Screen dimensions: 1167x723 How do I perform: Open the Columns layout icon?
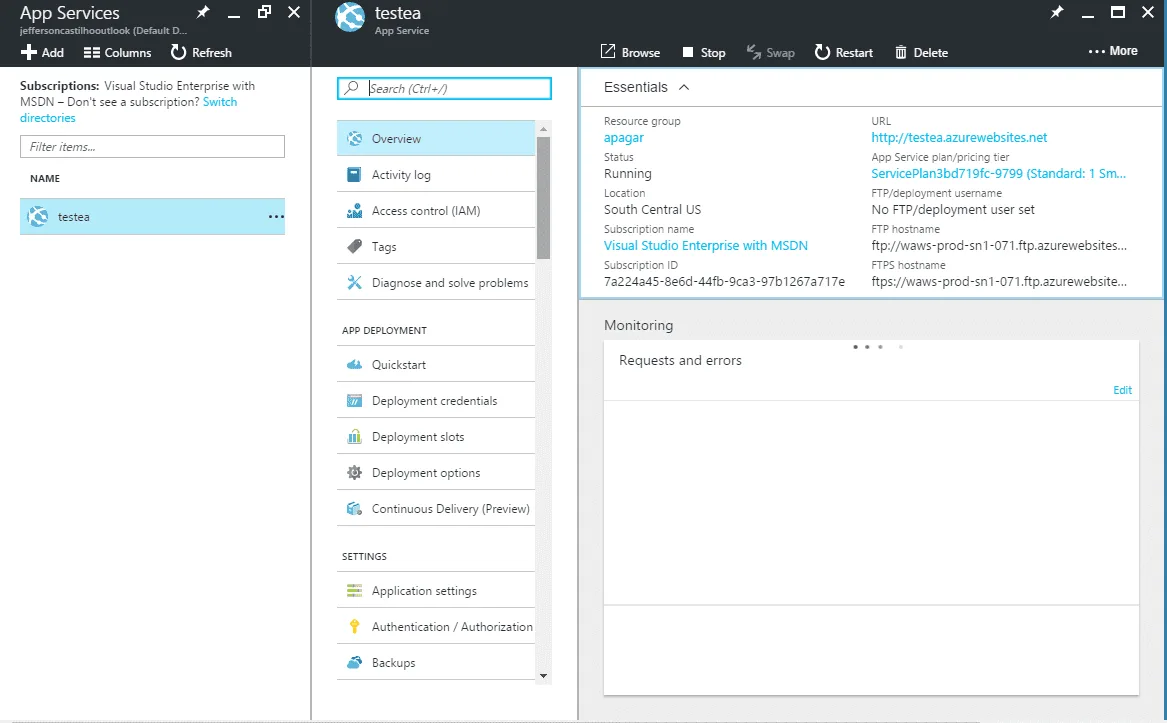(92, 53)
